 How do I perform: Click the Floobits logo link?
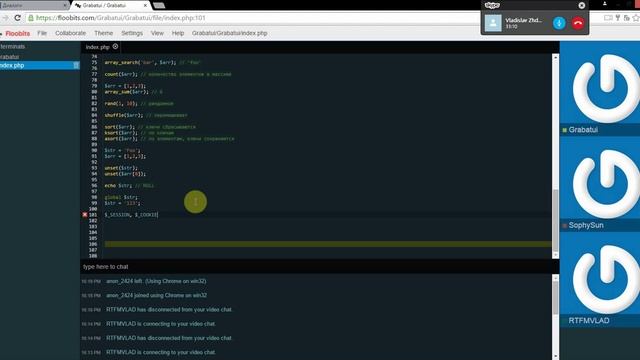pyautogui.click(x=17, y=33)
